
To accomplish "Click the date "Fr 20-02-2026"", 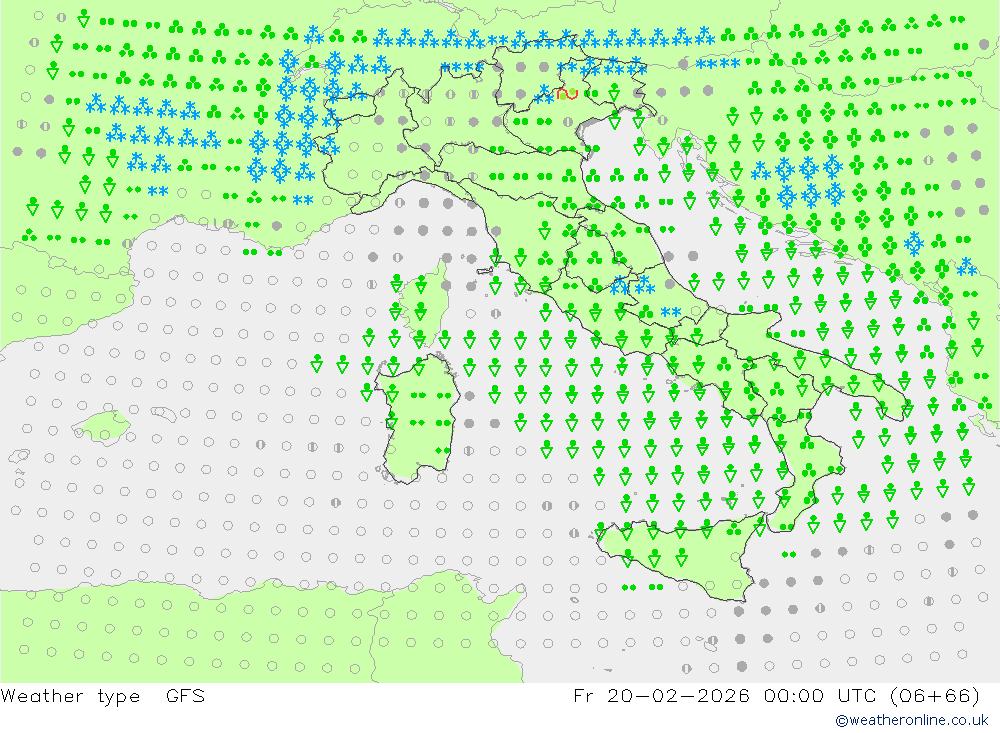I will [661, 695].
